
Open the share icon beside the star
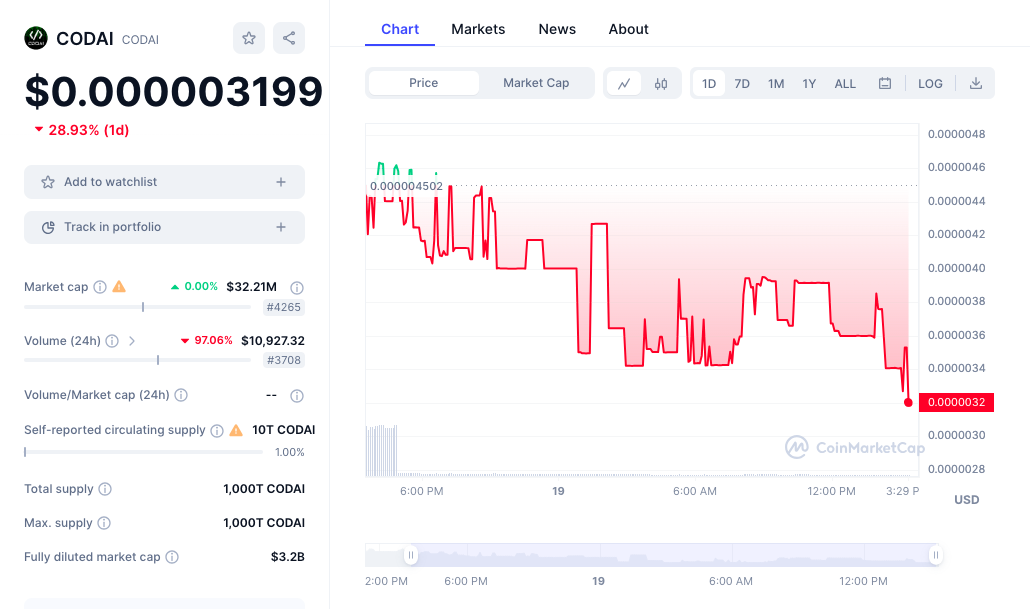coord(288,37)
